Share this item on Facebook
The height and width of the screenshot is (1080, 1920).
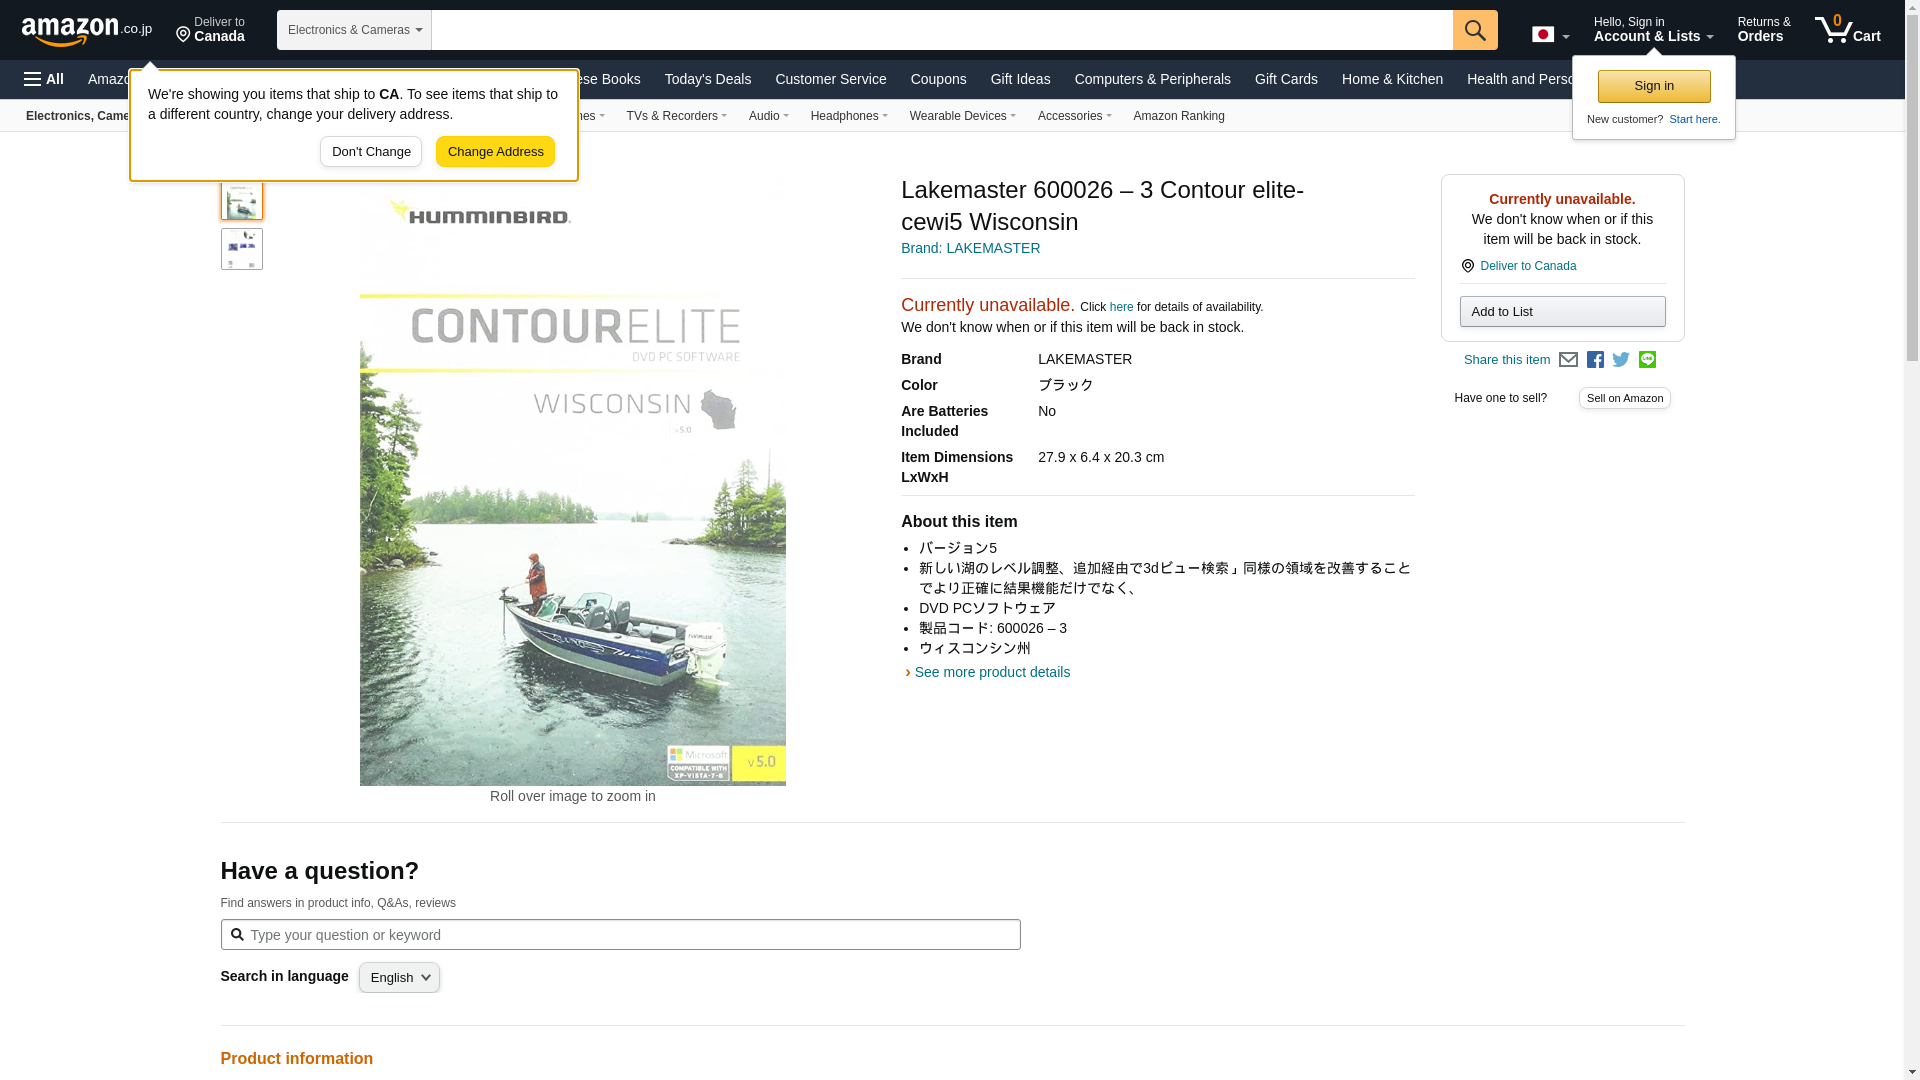pos(1595,360)
